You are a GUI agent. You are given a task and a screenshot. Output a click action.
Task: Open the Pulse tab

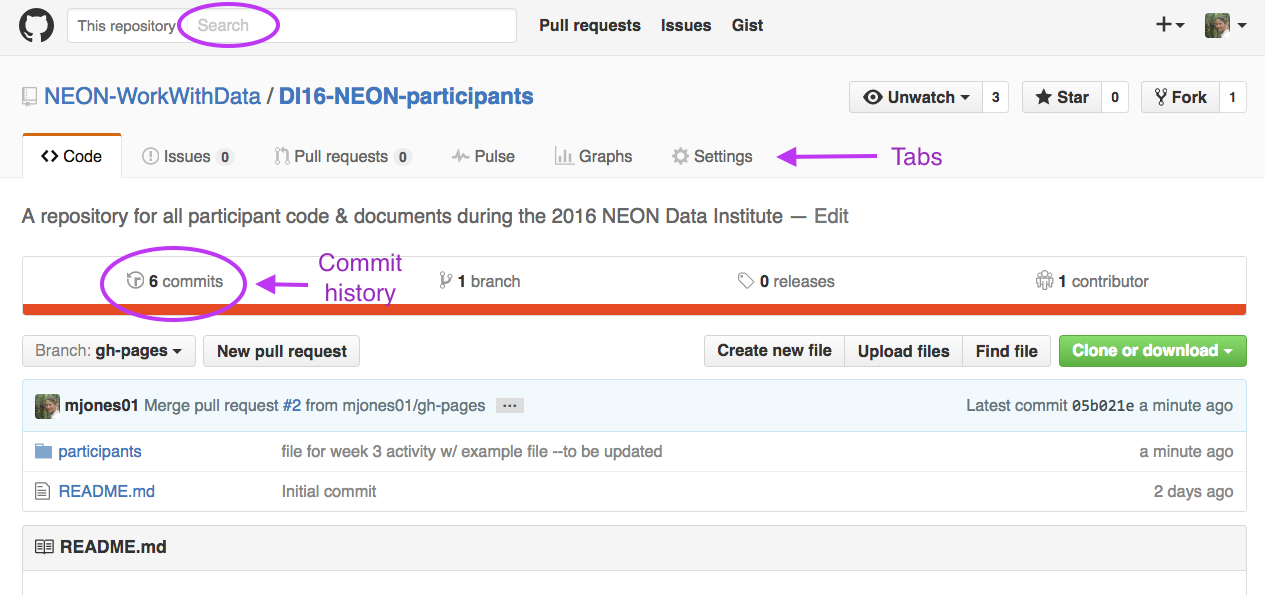(x=483, y=156)
